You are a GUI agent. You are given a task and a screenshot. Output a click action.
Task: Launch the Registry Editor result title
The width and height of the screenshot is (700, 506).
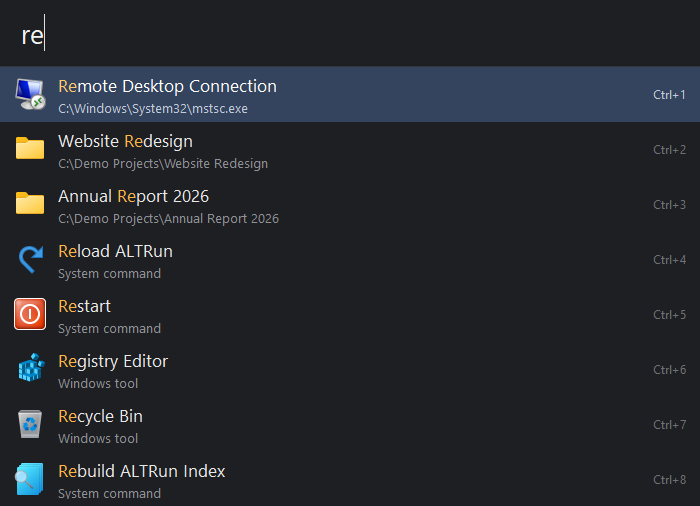coord(113,361)
